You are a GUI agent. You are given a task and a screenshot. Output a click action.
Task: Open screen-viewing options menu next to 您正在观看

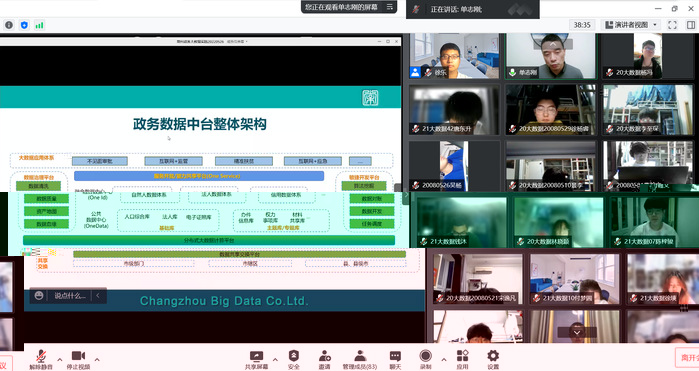tap(389, 7)
